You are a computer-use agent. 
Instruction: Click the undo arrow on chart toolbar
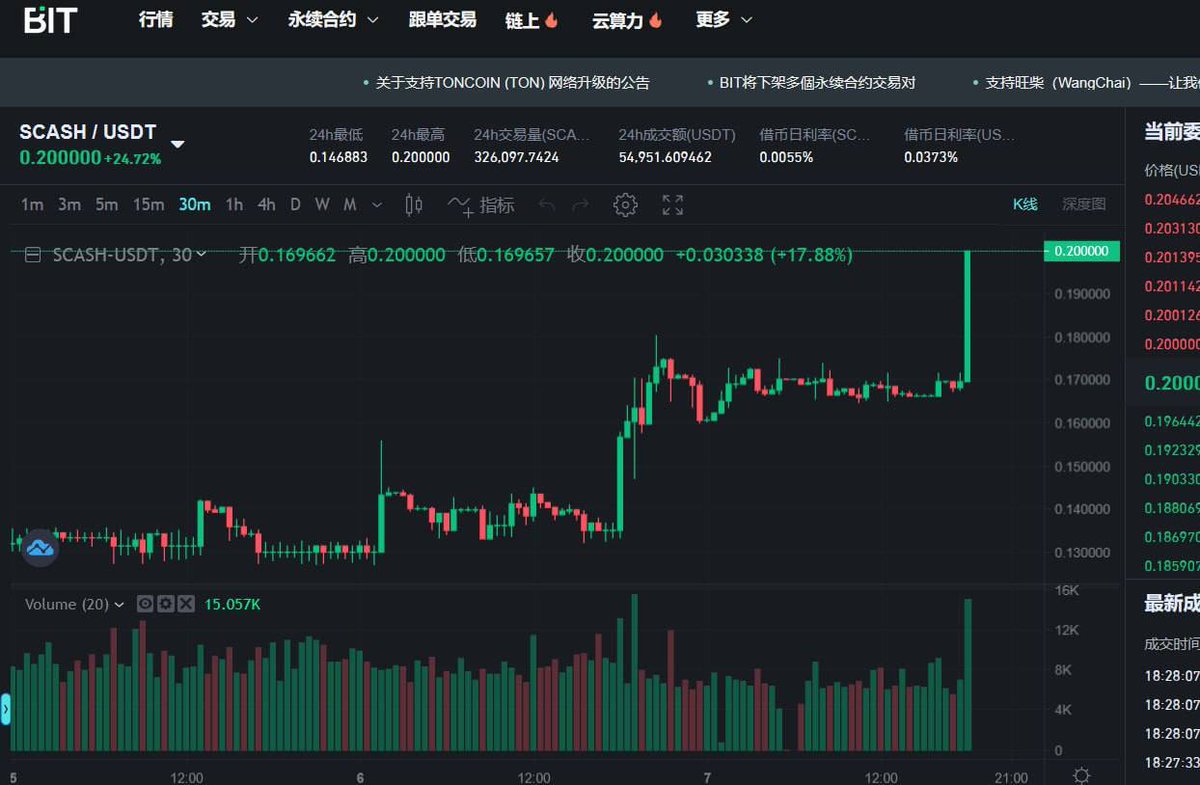546,205
